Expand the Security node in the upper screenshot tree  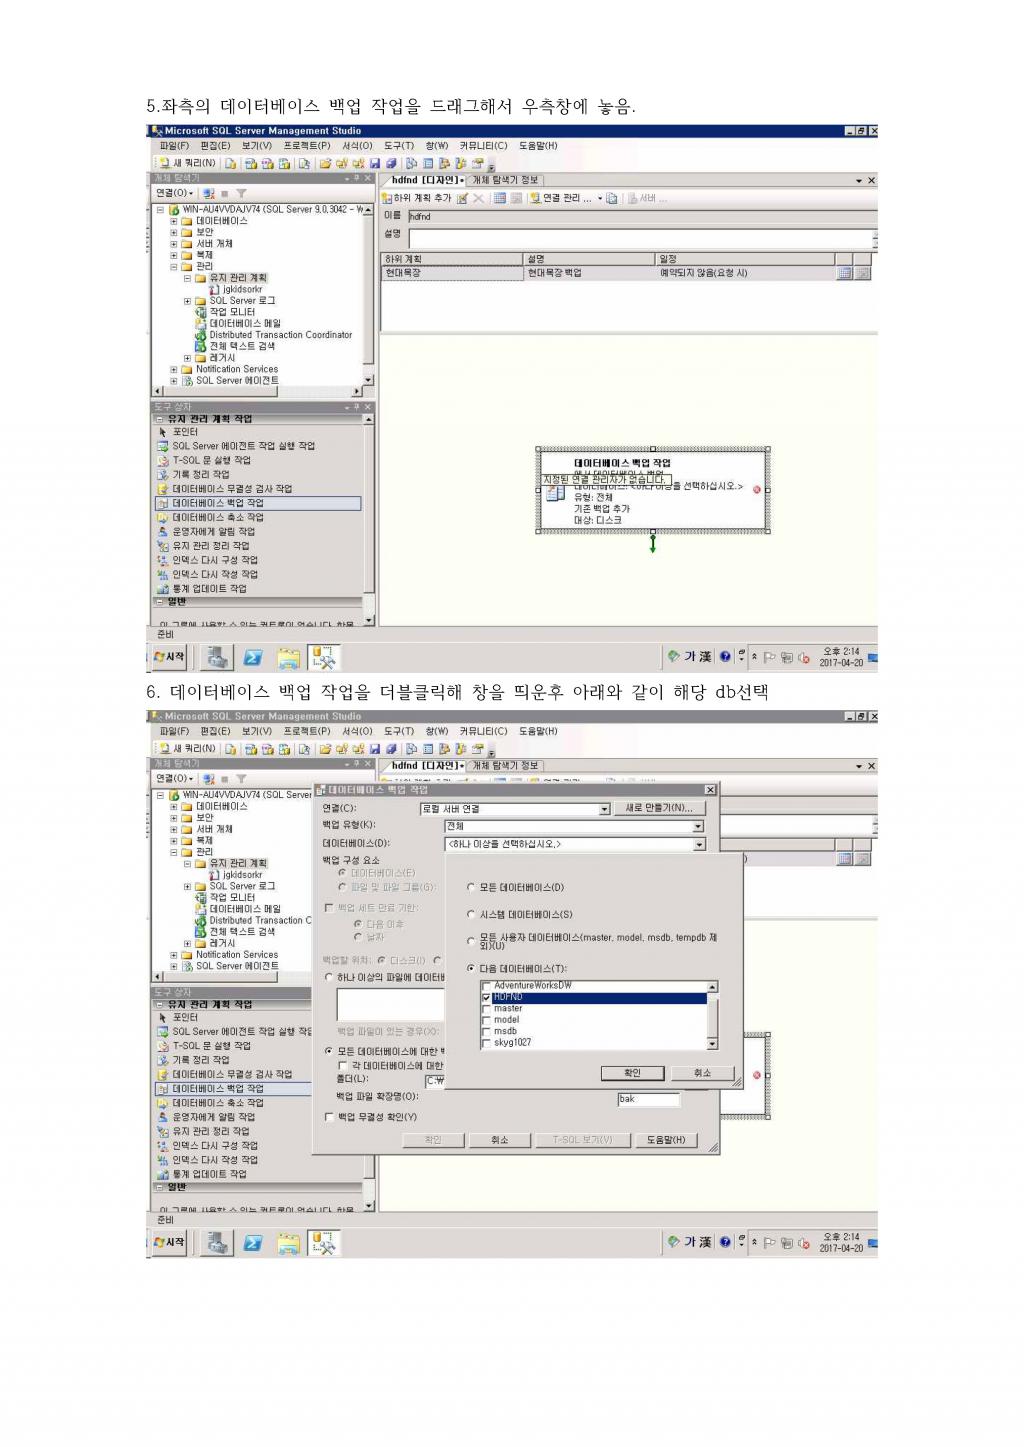[174, 232]
